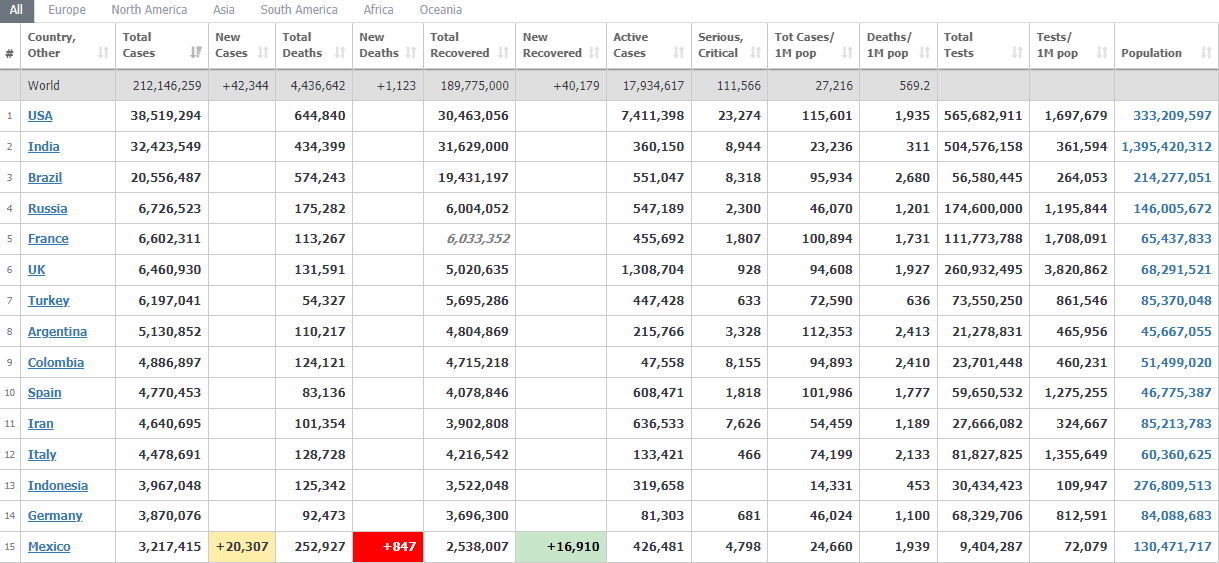Sort by Total Deaths using sort icon
The image size is (1219, 563).
tap(340, 53)
